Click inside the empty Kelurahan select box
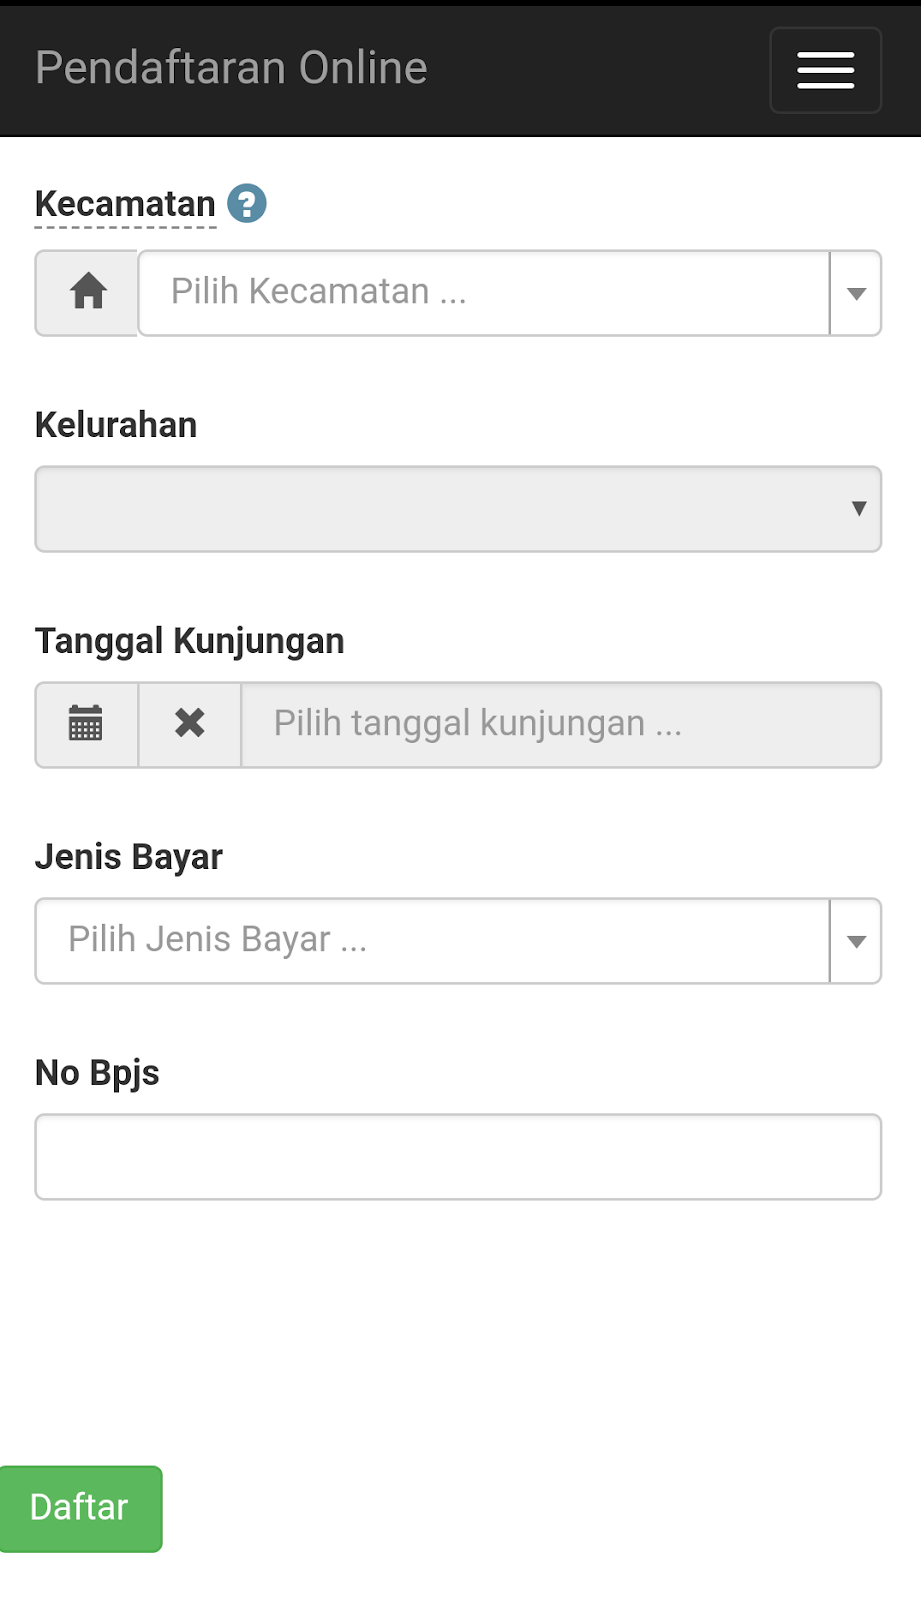 tap(440, 509)
